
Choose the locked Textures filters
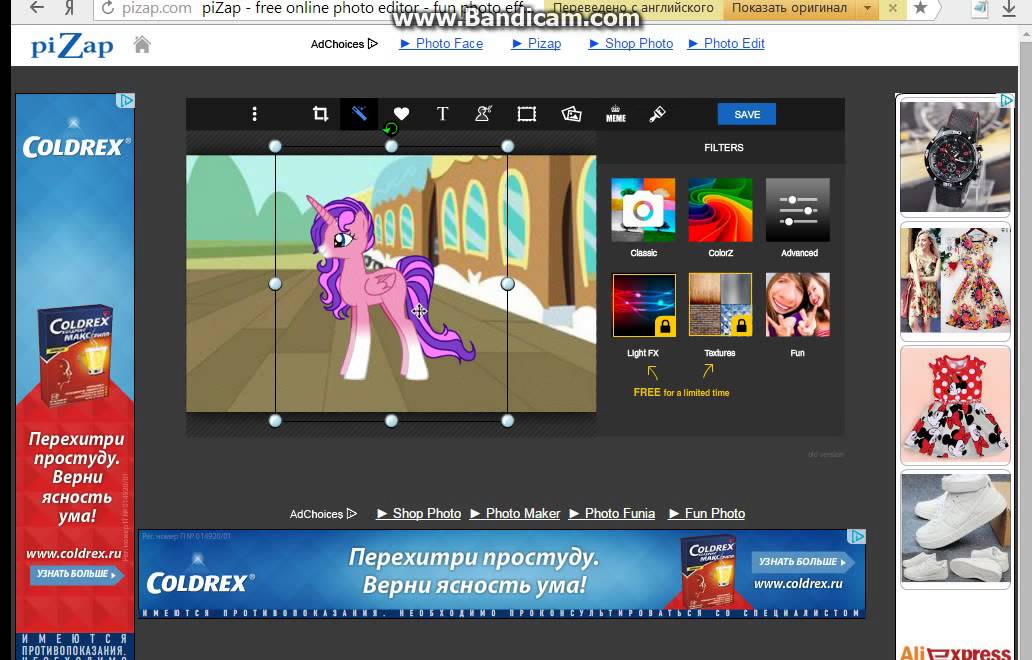(x=720, y=305)
